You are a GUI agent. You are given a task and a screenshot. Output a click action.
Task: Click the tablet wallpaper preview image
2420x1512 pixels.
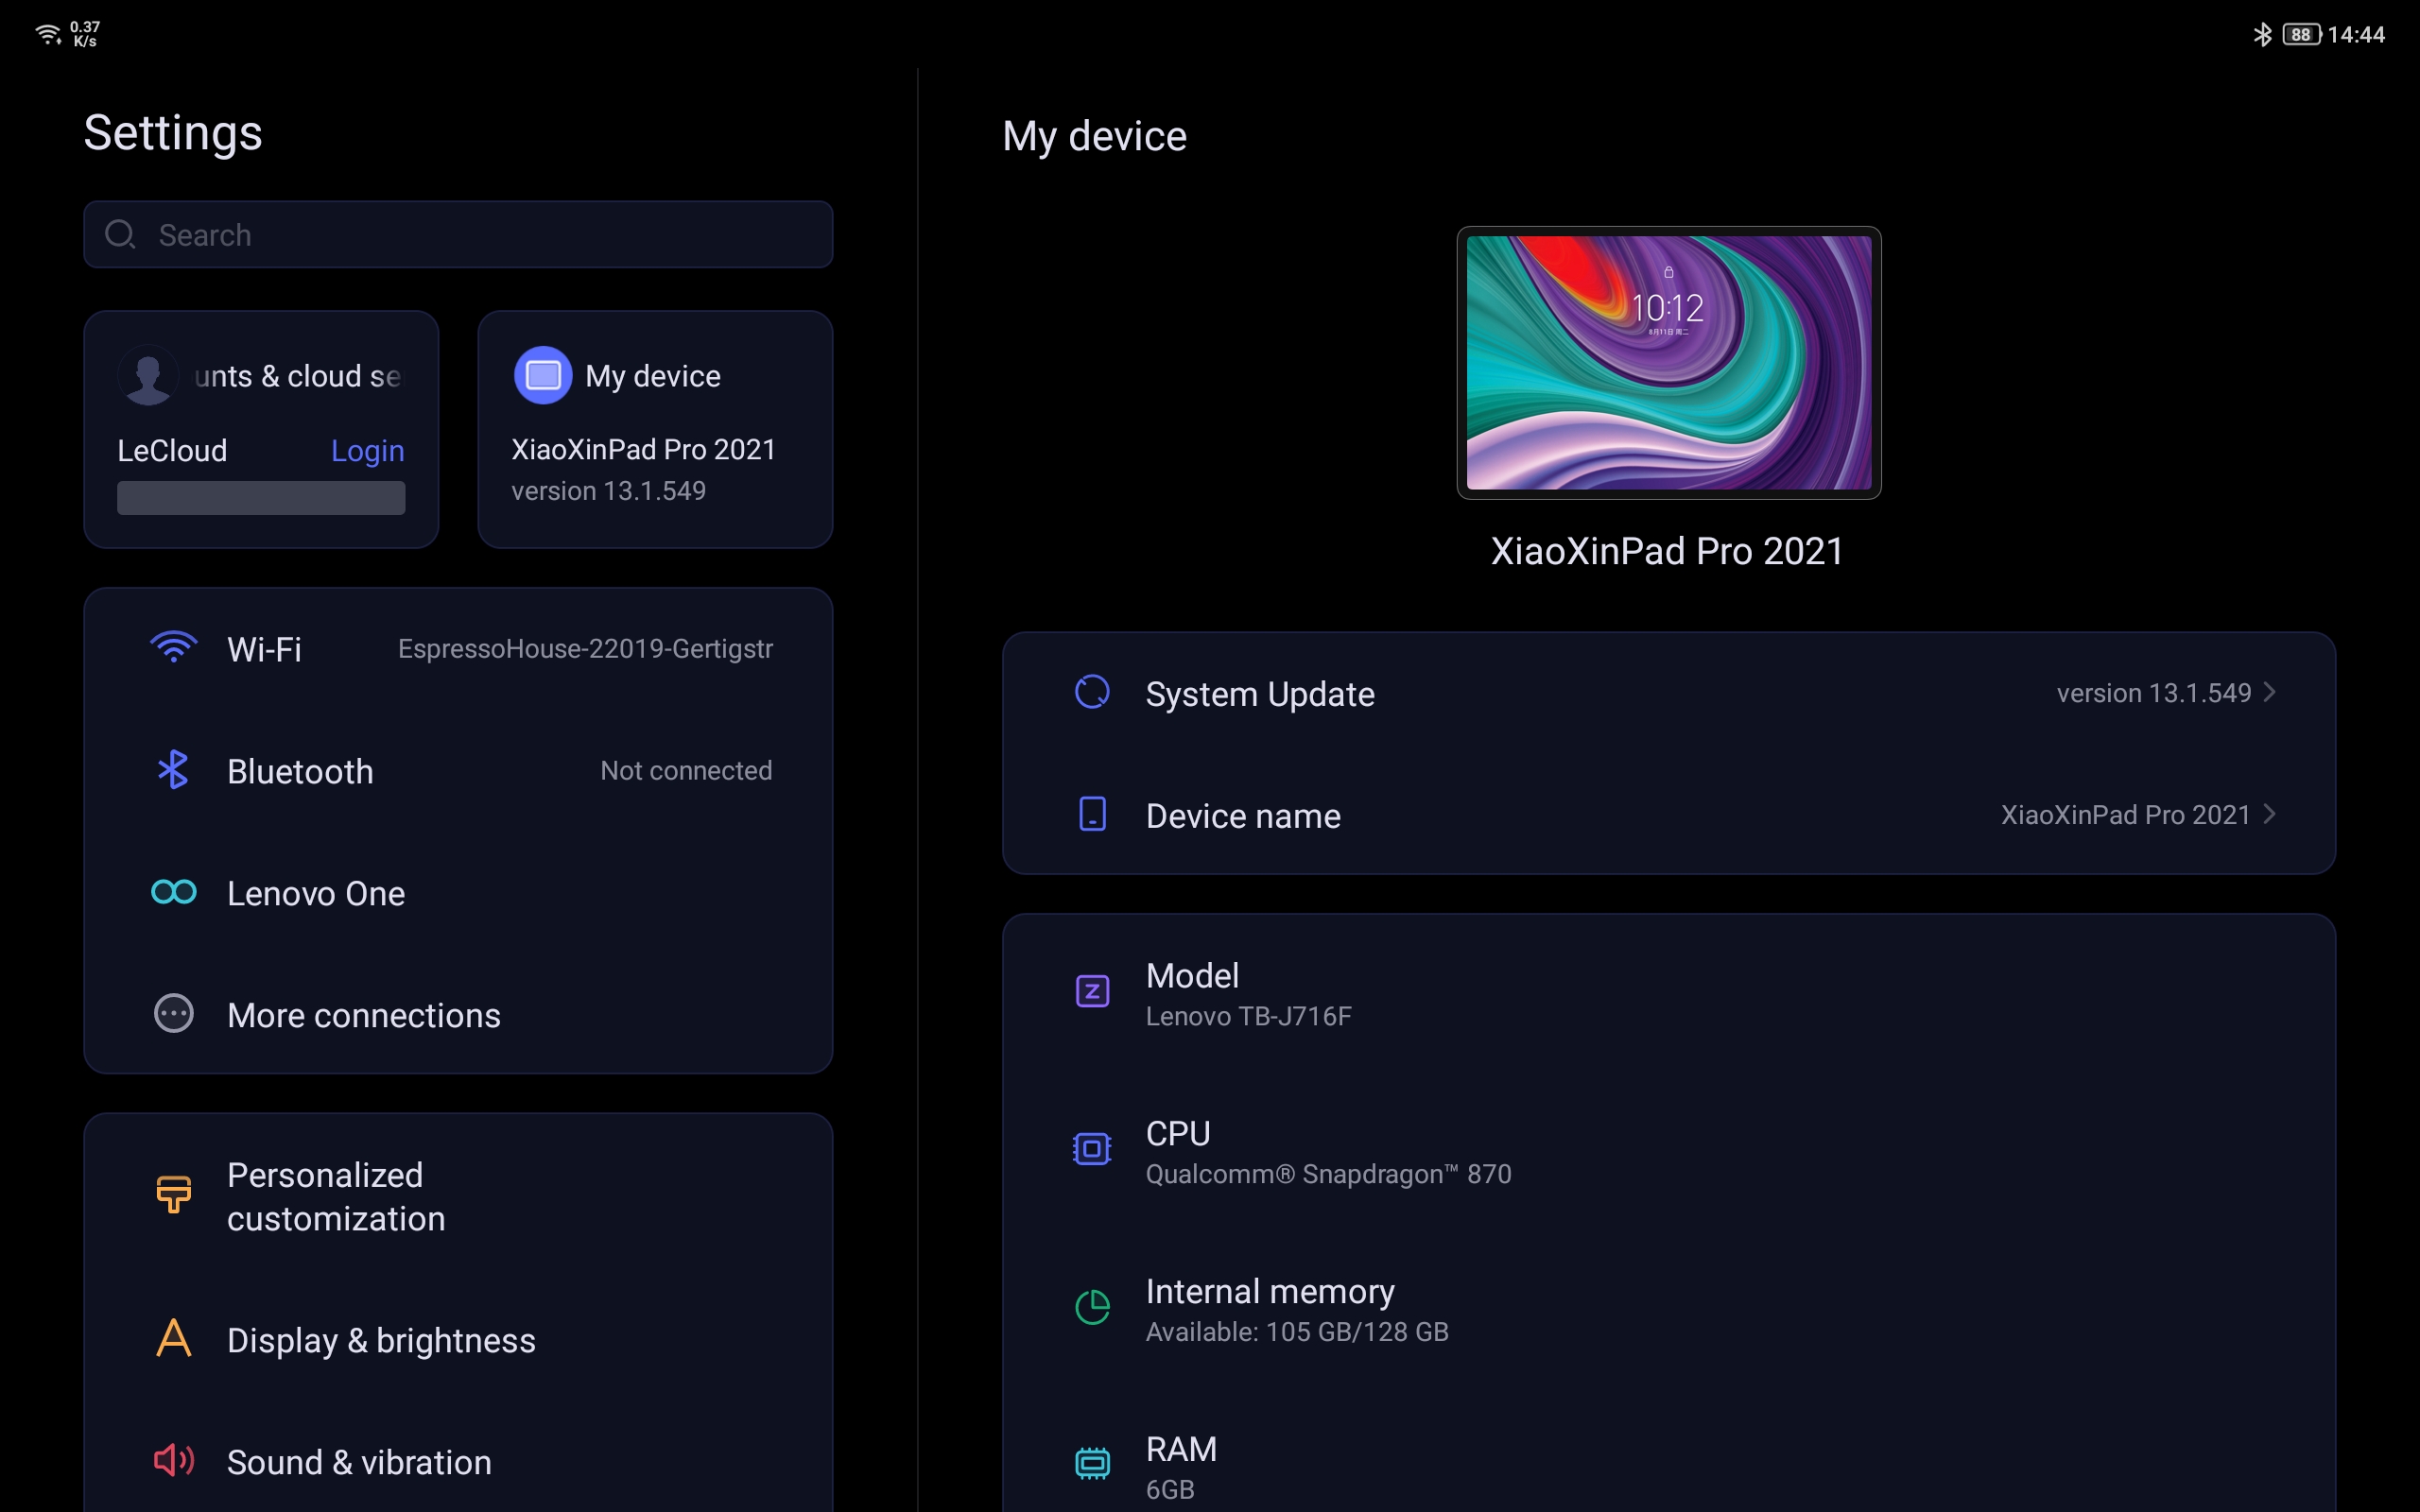pos(1668,363)
